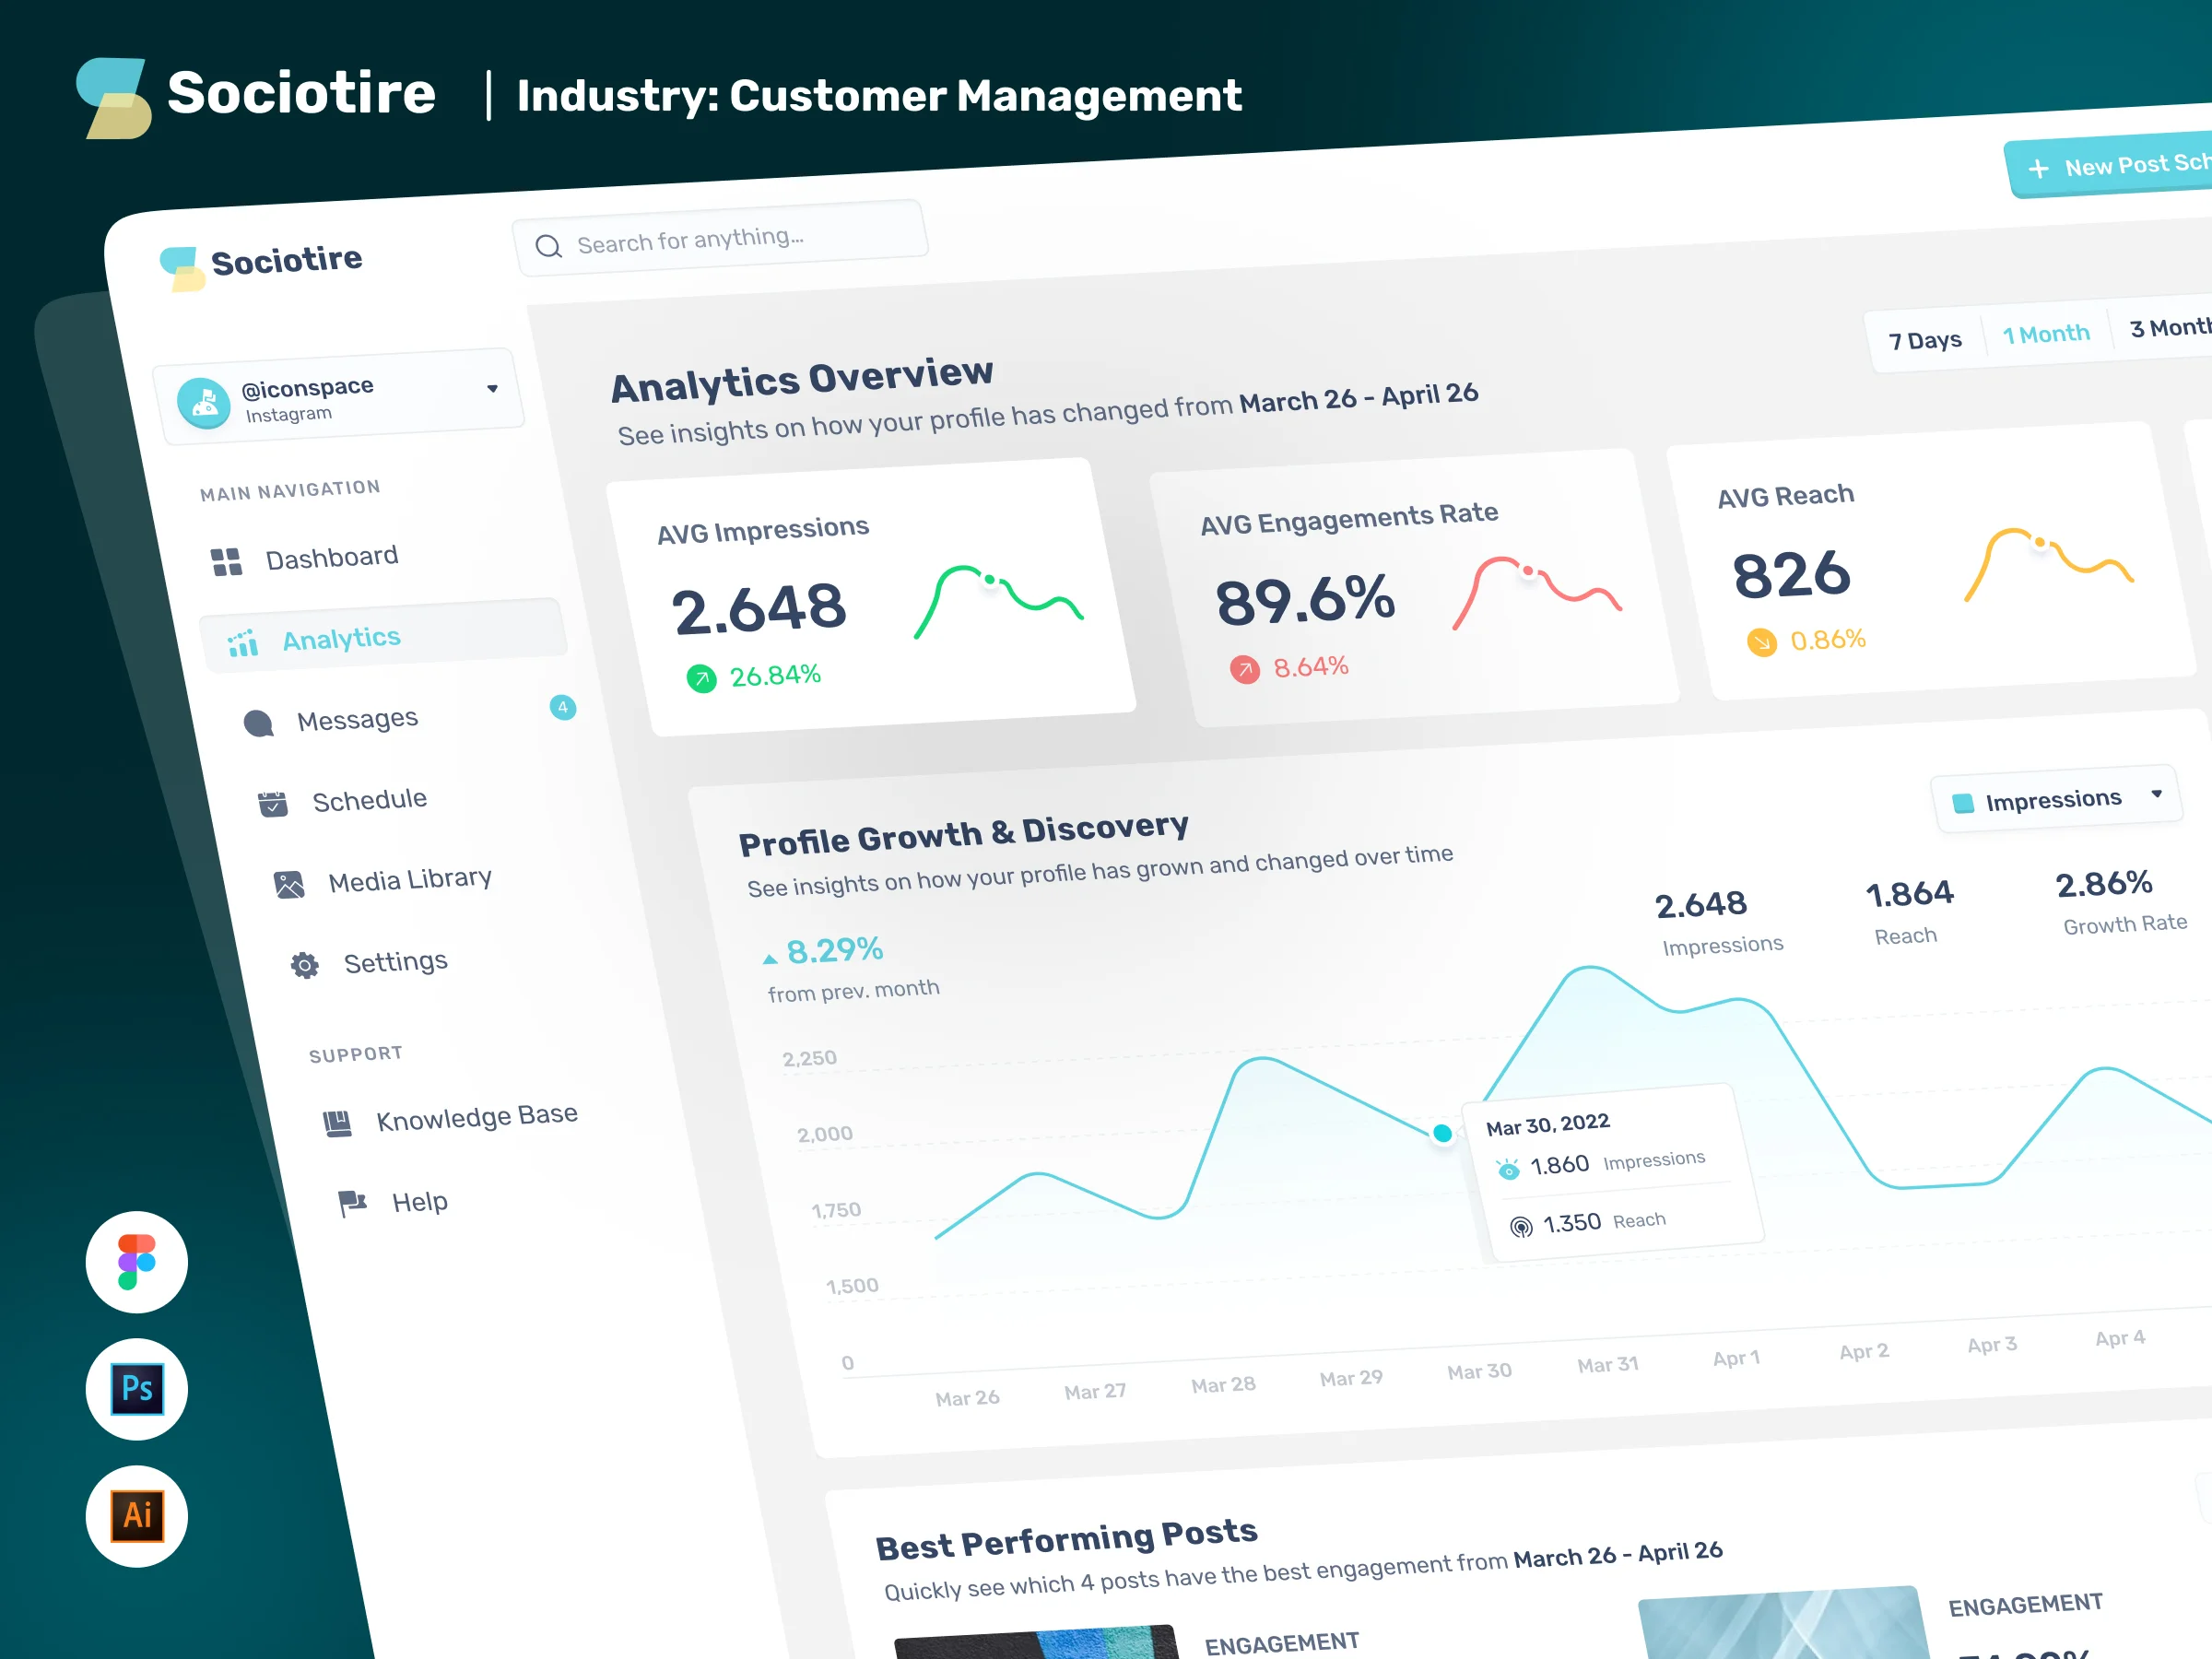Screen dimensions: 2212x1659
Task: Click the arrow of the Impressions dropdown
Action: coord(2157,794)
